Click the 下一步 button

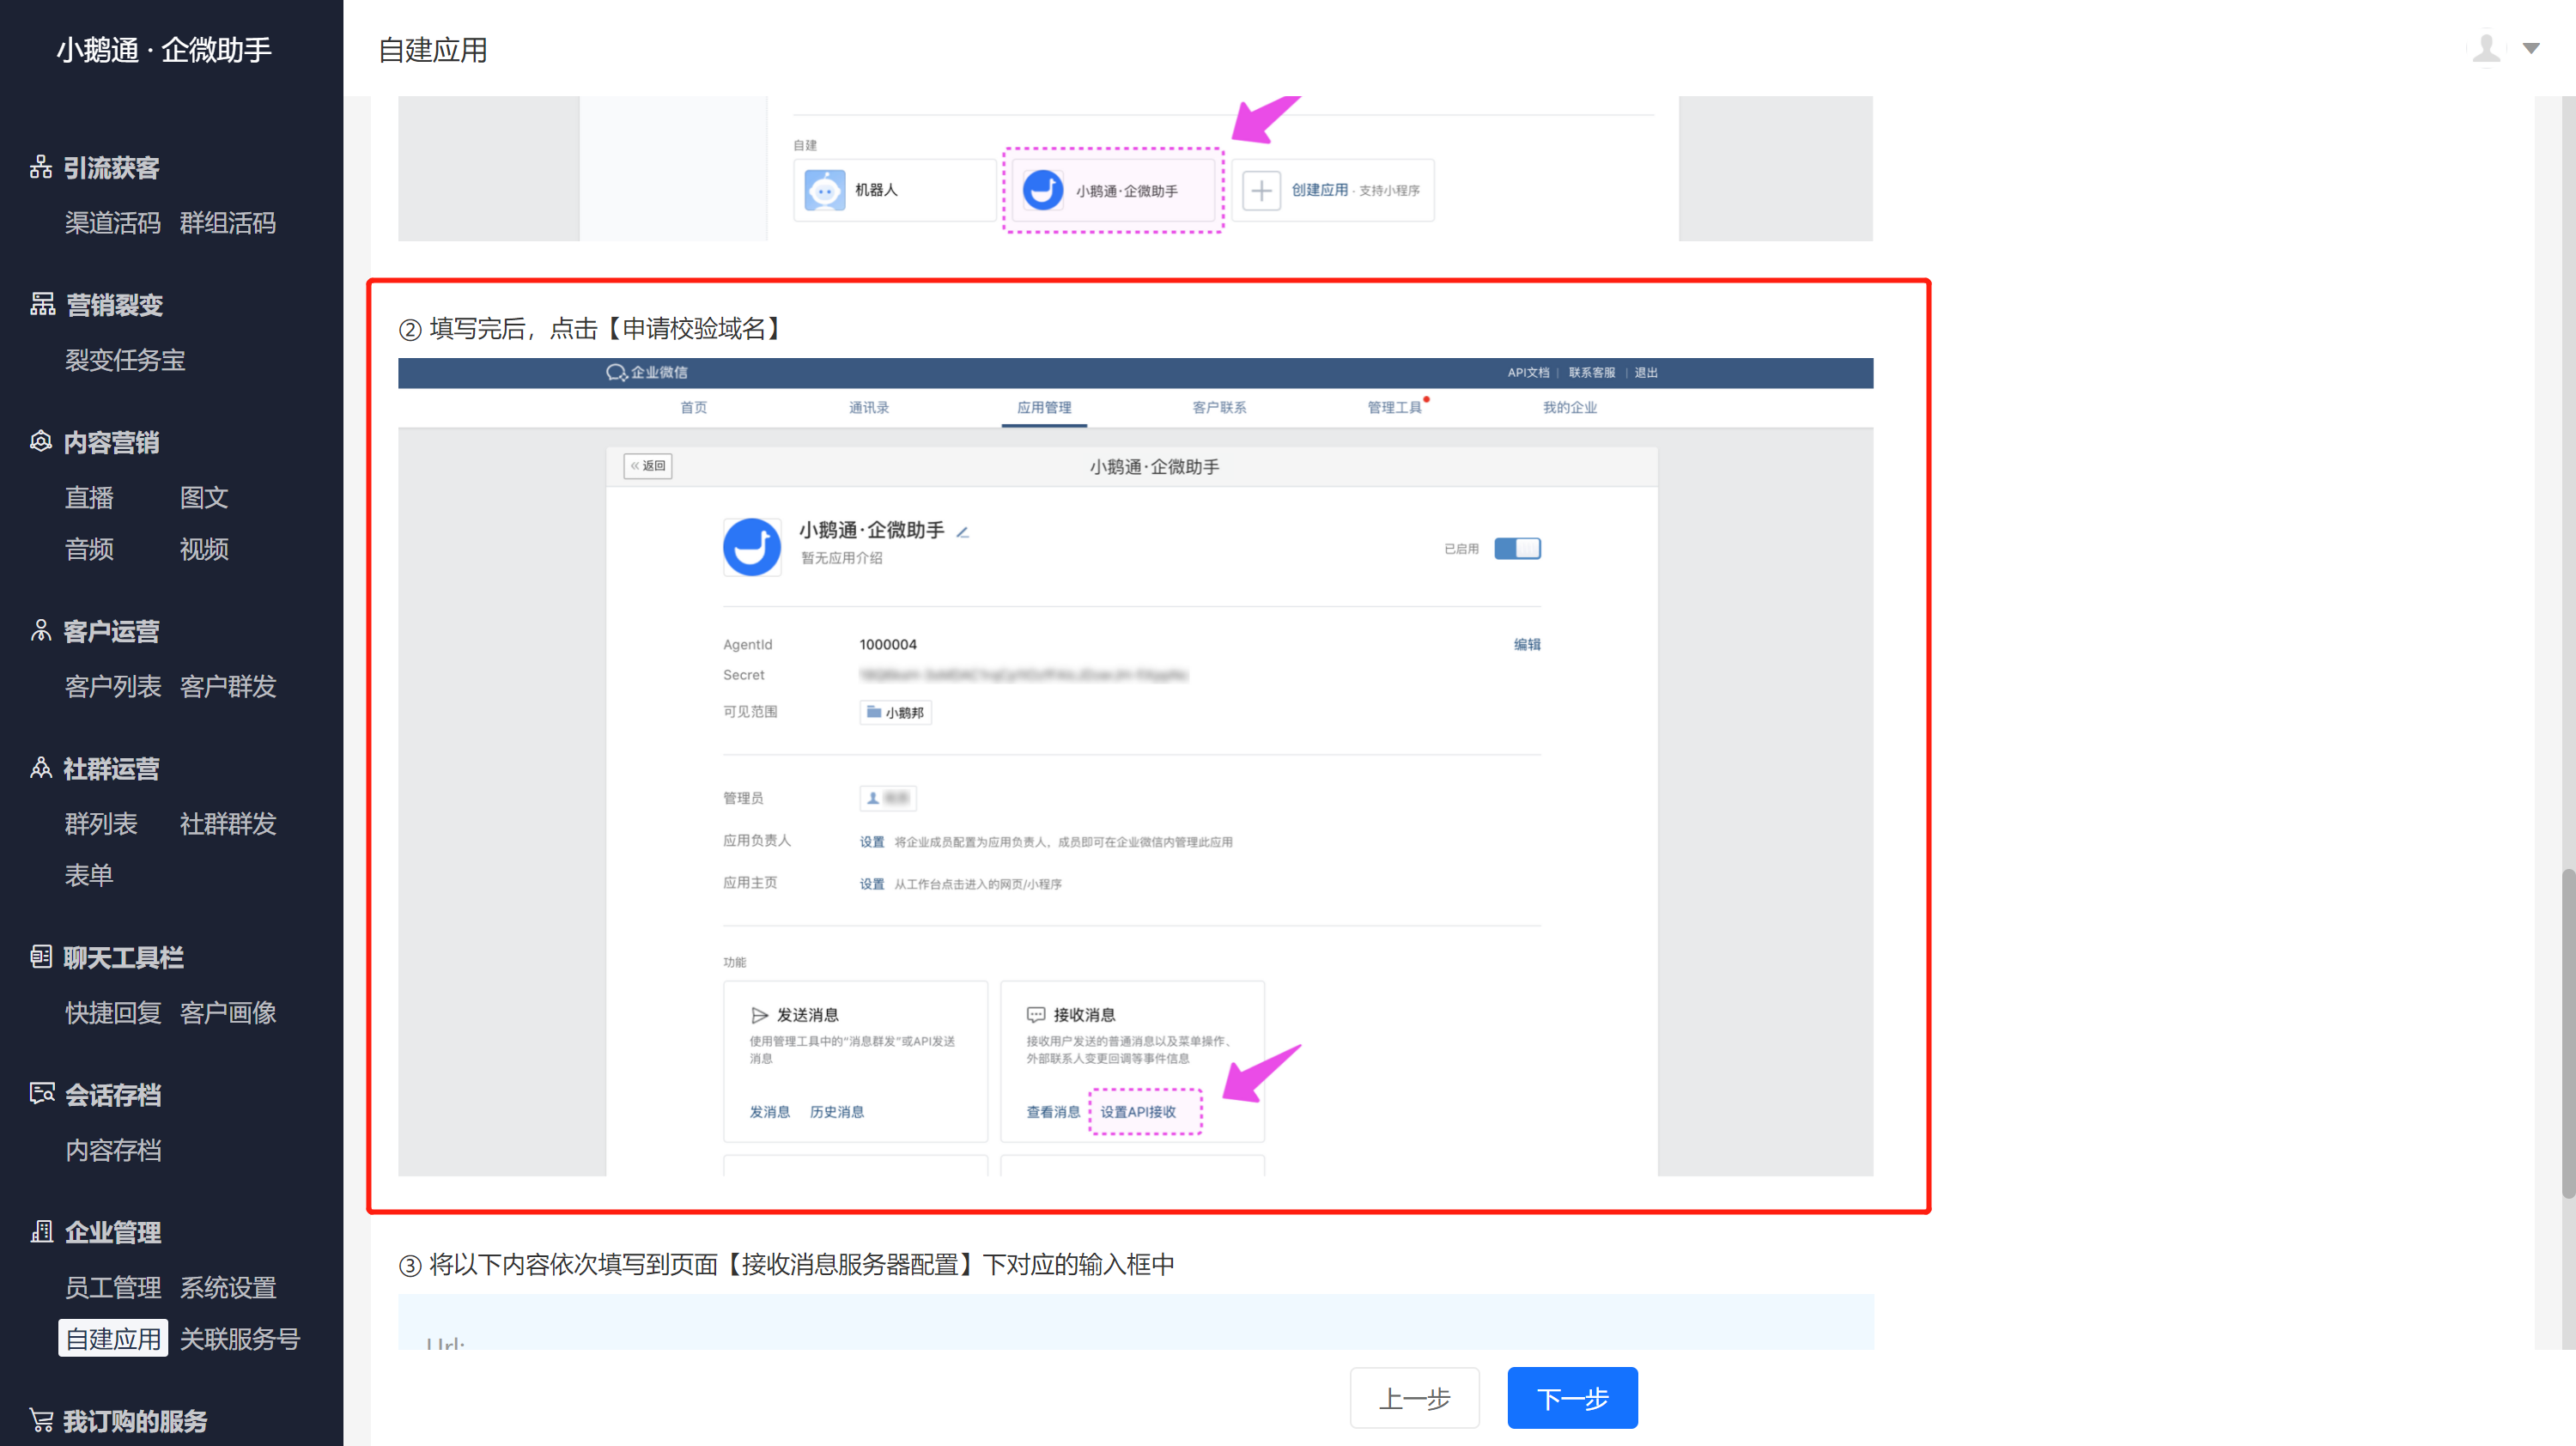click(1572, 1397)
